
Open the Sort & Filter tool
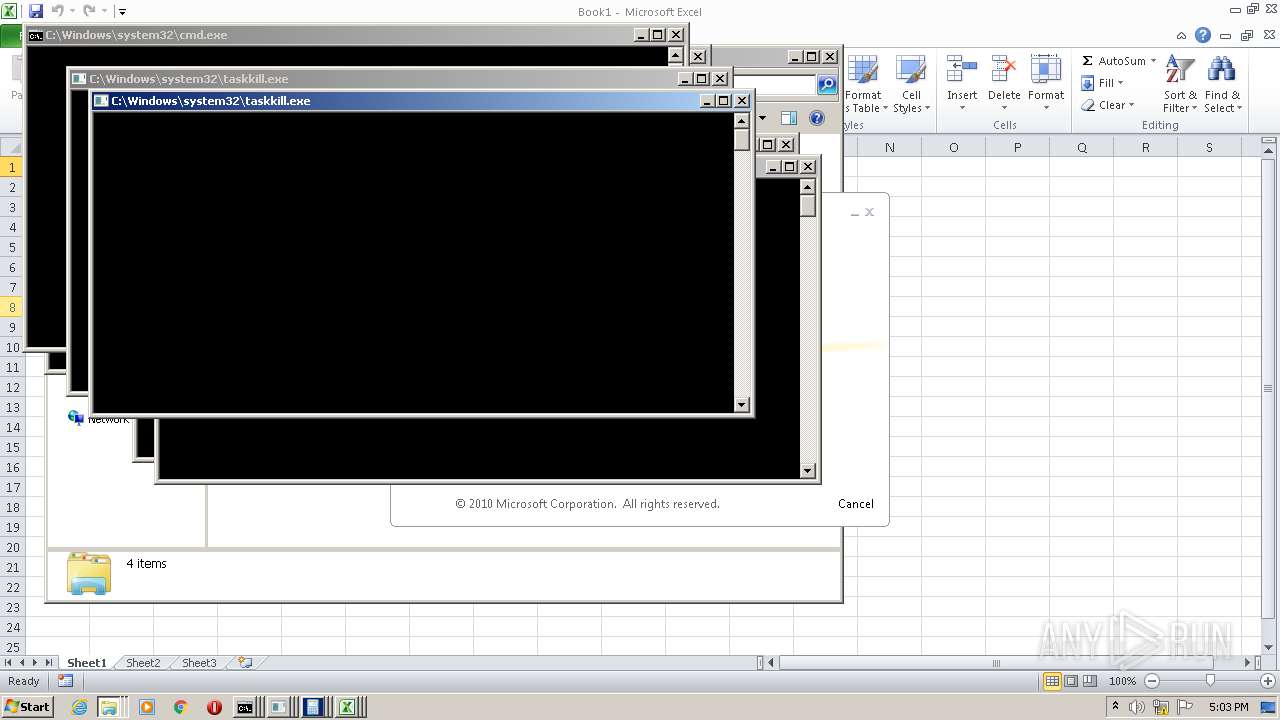[x=1180, y=85]
